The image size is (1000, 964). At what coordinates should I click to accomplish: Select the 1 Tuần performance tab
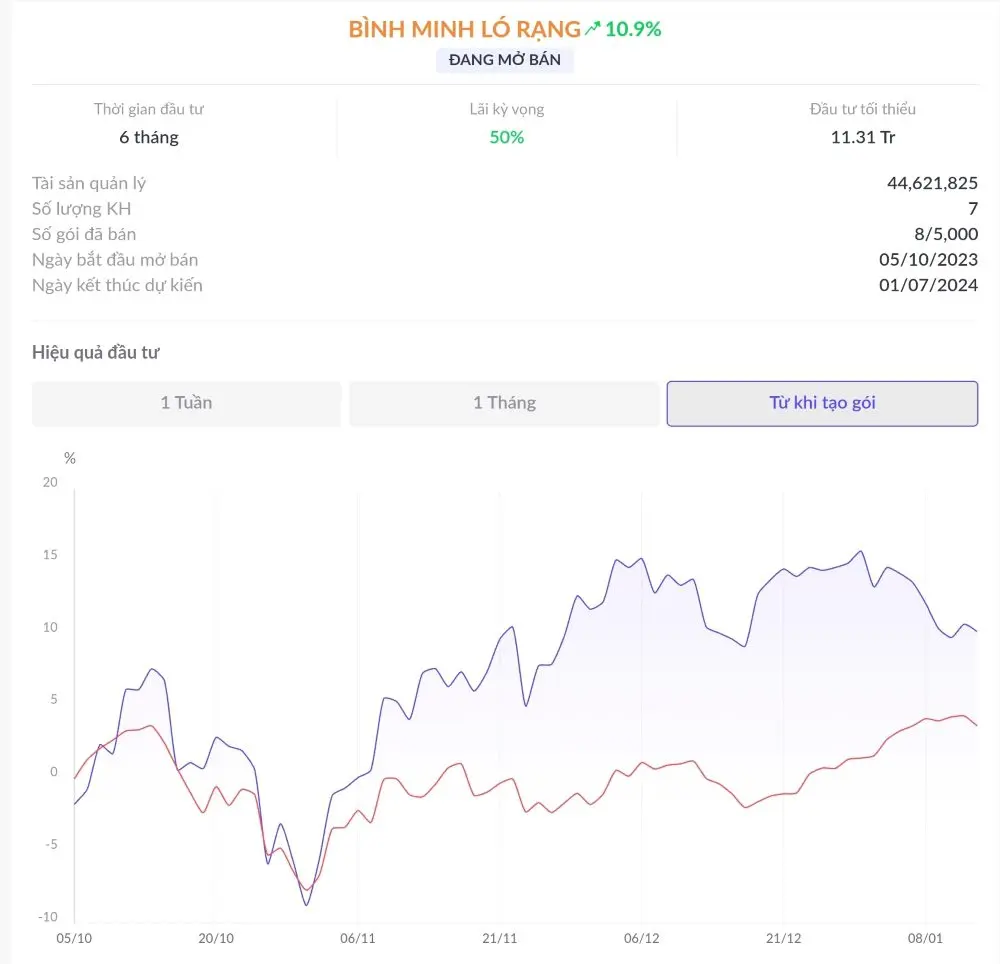coord(186,403)
